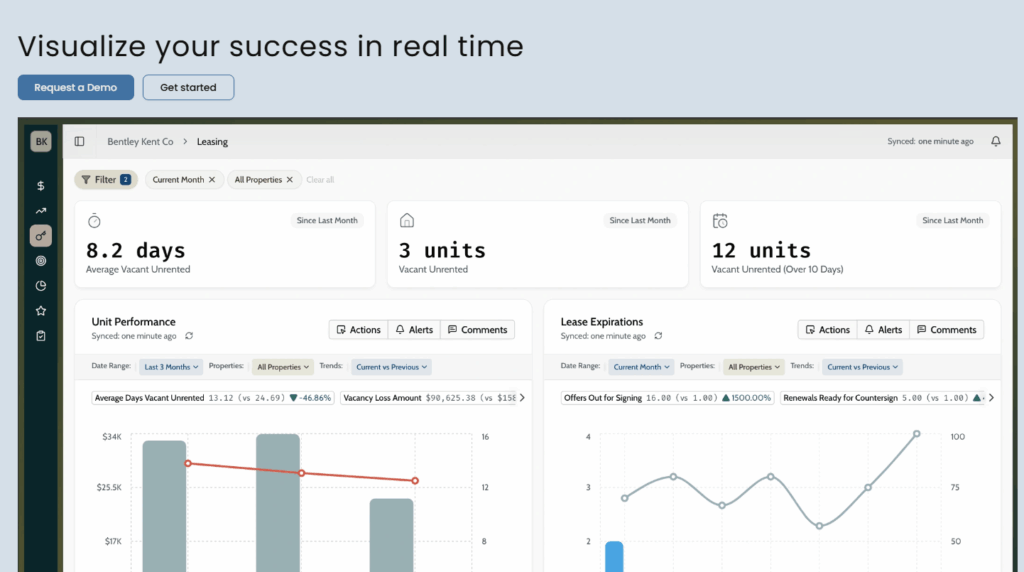Toggle the sidebar panel icon

click(x=80, y=142)
